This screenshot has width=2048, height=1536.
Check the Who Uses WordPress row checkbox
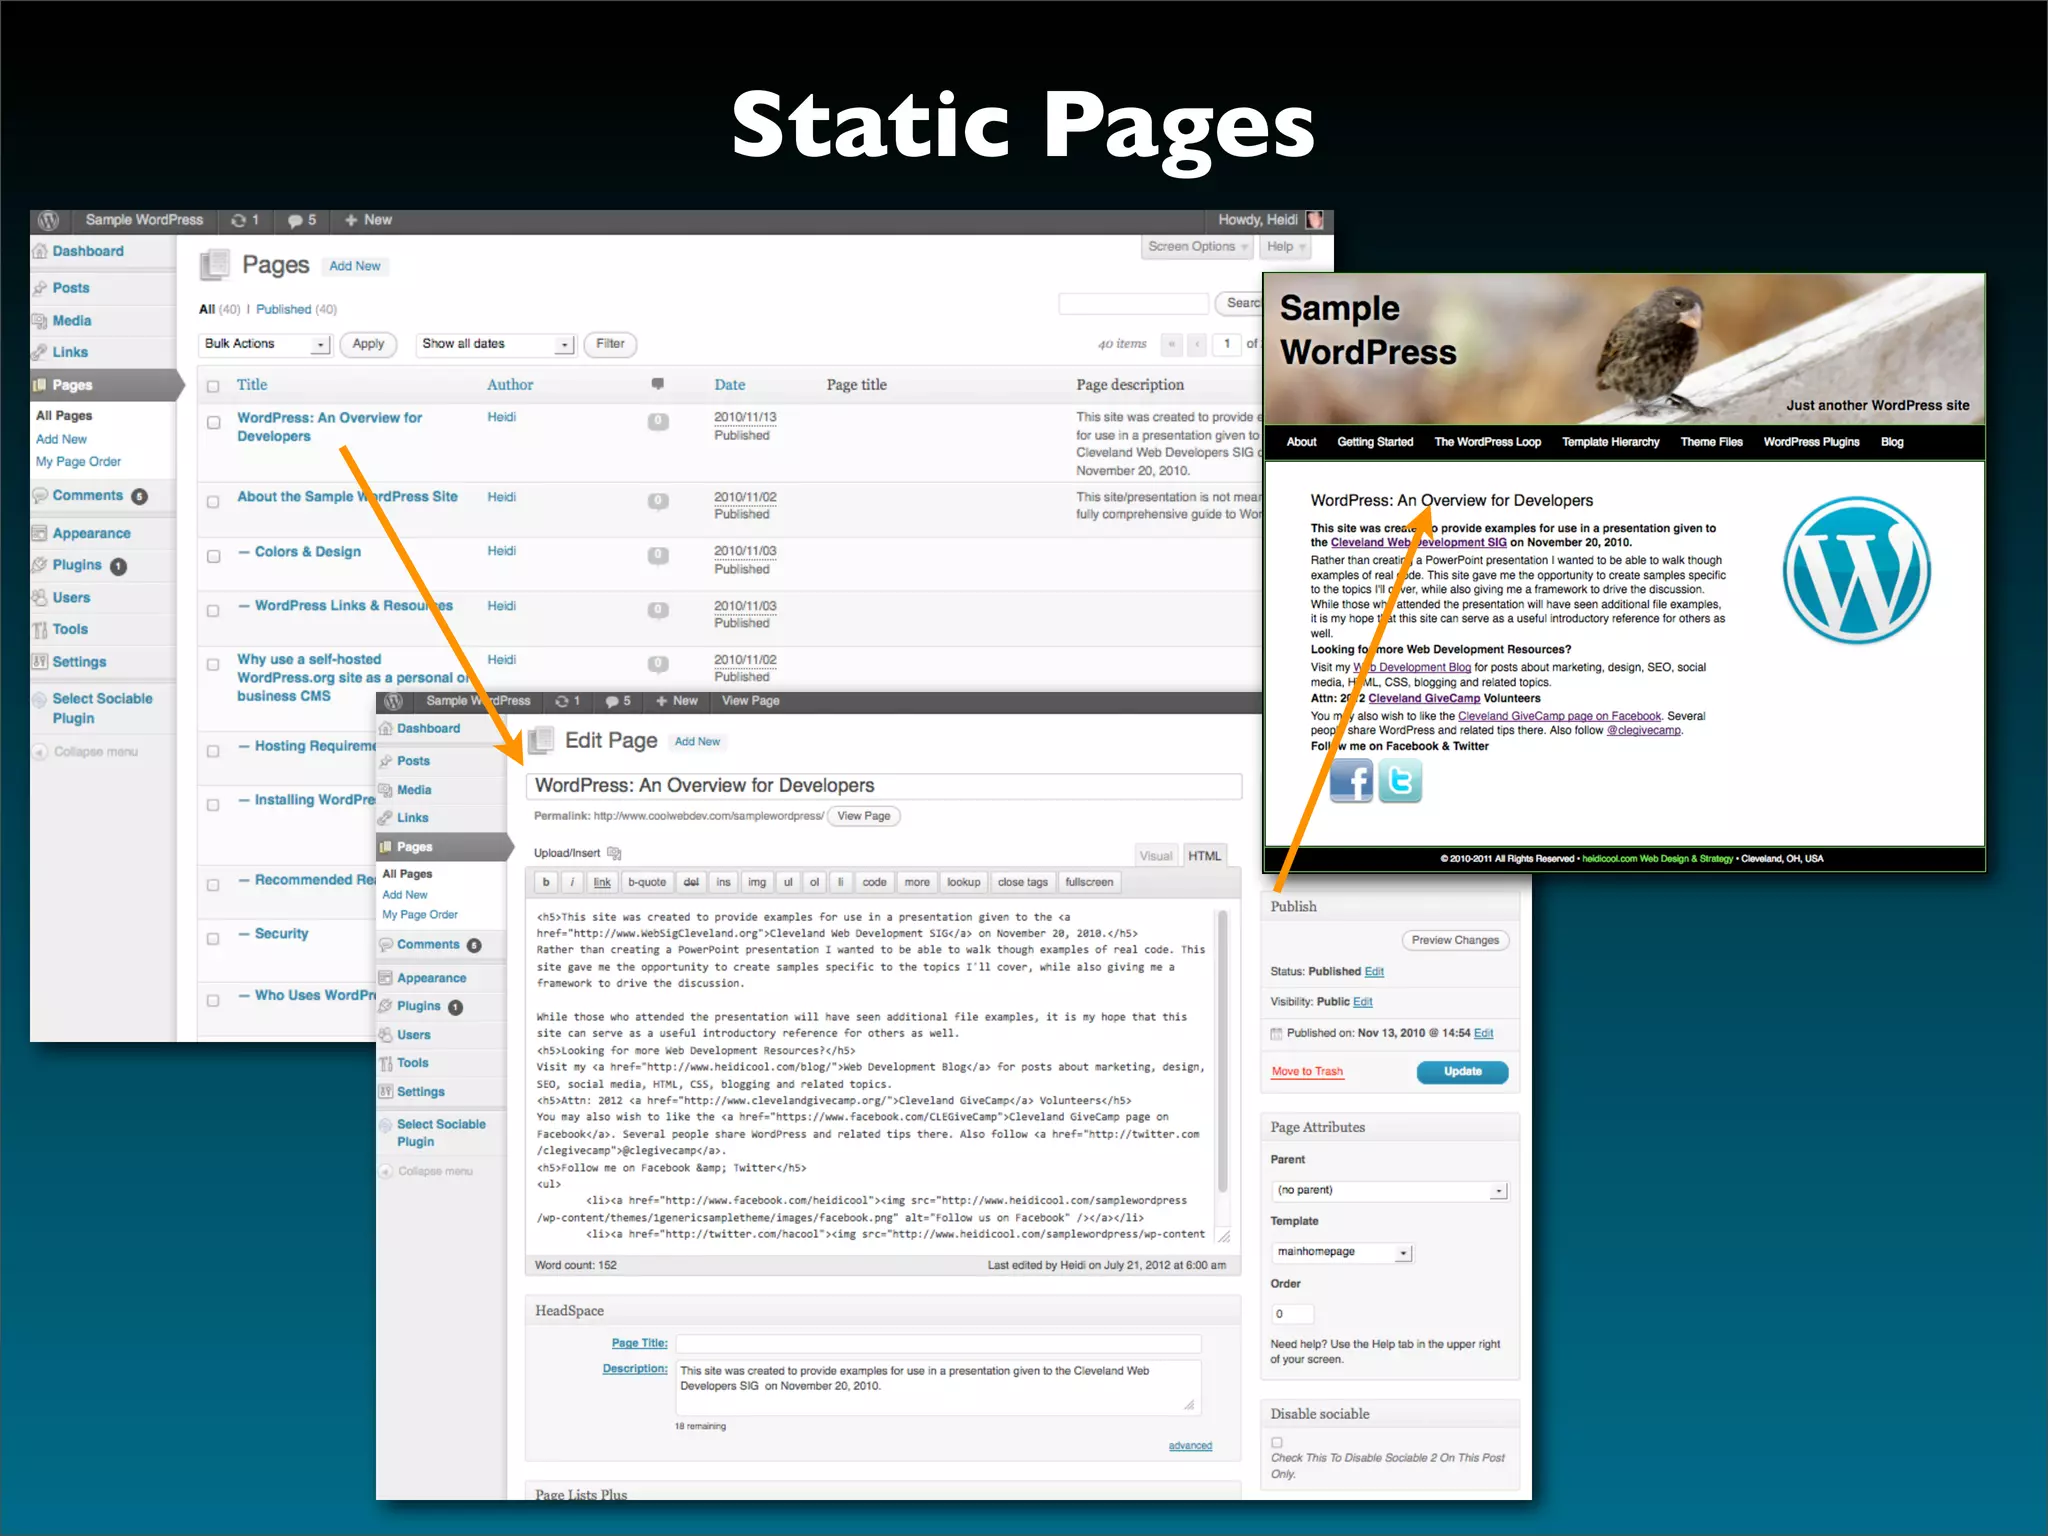coord(213,1001)
